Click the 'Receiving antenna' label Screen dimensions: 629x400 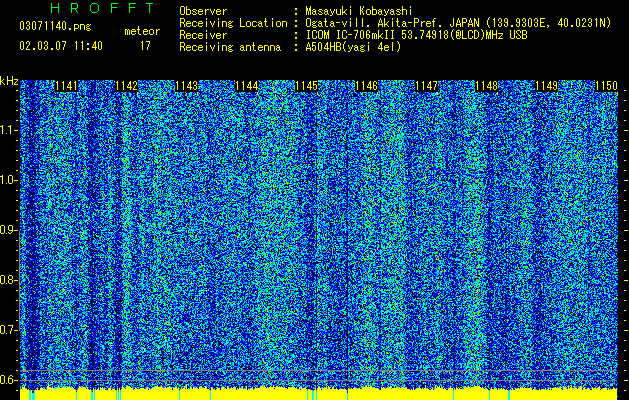pyautogui.click(x=230, y=47)
